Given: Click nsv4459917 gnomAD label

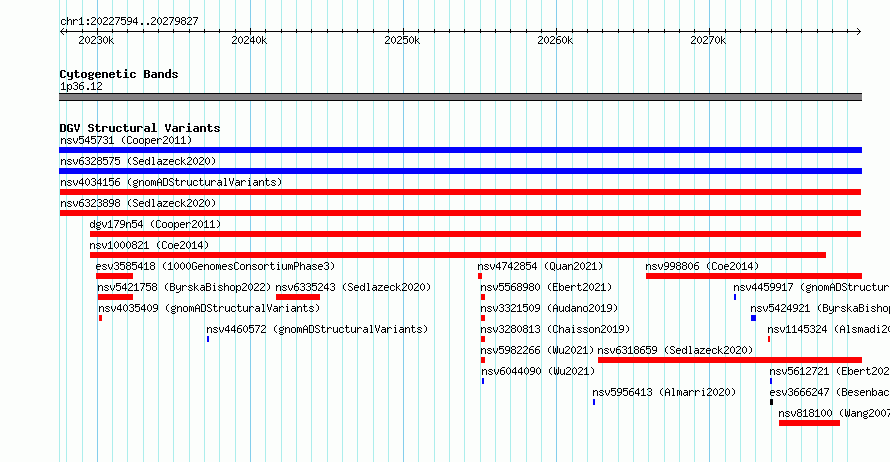Looking at the screenshot, I should [812, 287].
